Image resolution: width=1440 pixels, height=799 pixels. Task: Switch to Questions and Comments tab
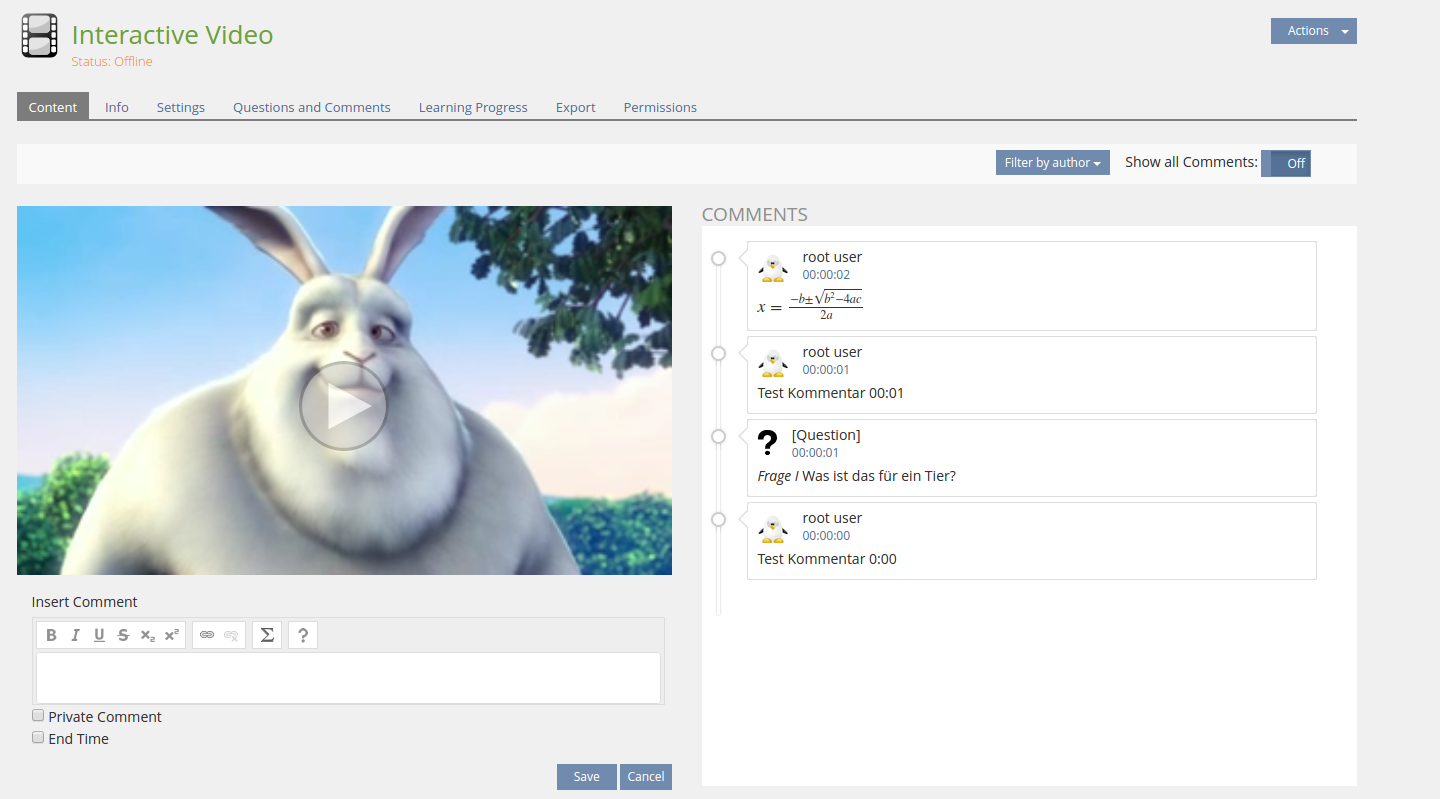312,107
